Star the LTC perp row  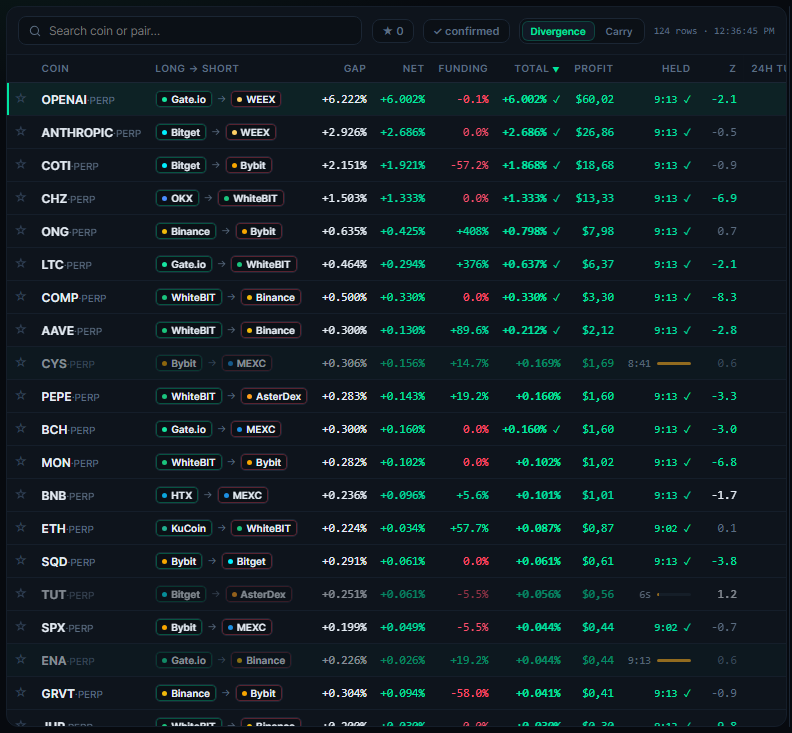21,263
